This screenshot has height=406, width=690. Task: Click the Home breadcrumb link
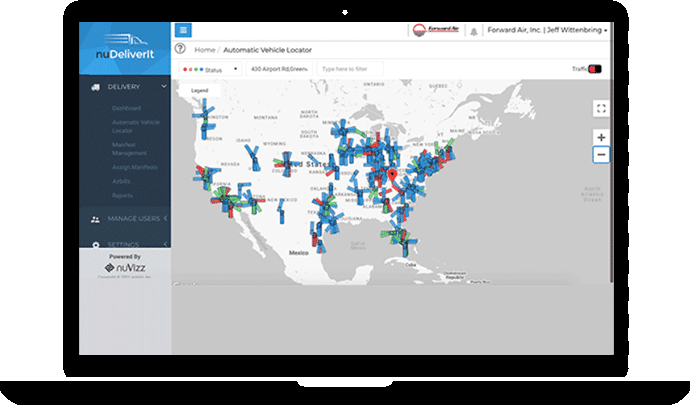point(204,48)
